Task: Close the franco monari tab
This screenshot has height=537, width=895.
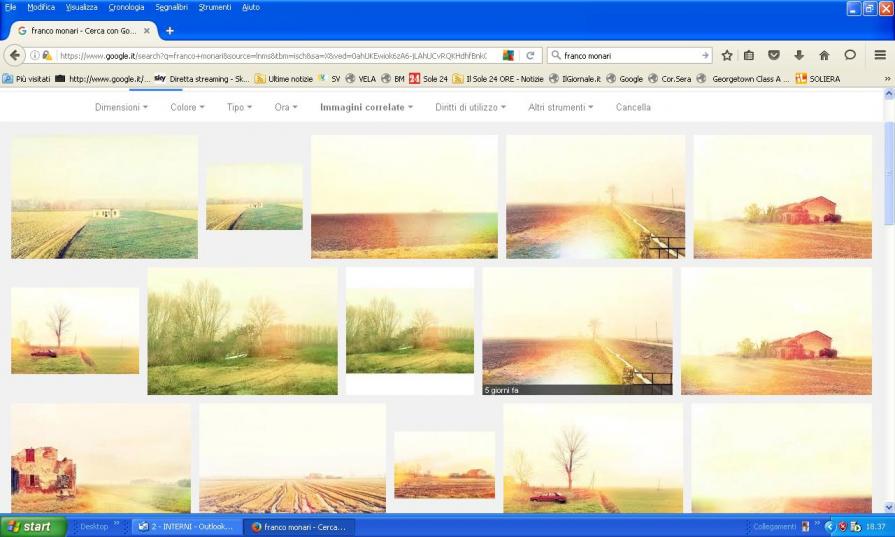Action: (146, 31)
